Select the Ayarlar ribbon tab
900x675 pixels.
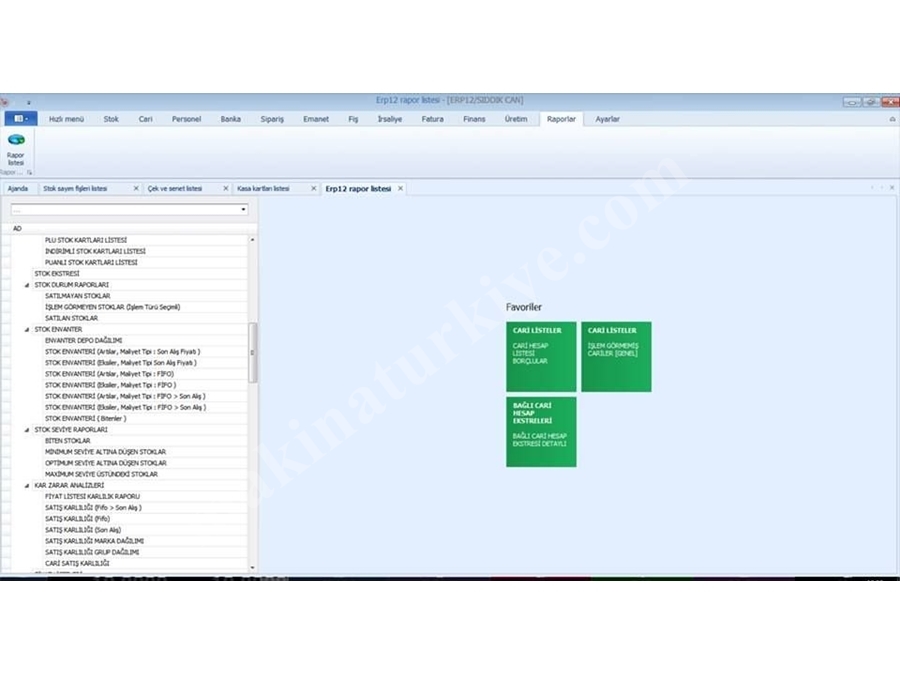coord(607,119)
